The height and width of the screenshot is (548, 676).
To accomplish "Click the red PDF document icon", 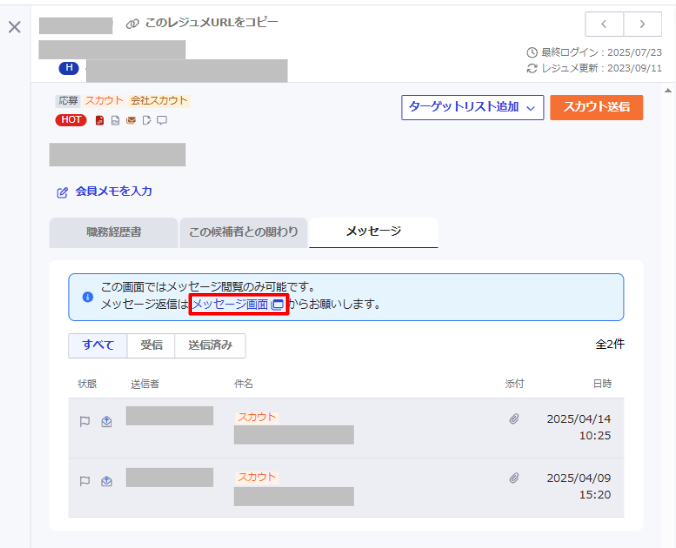I will (x=100, y=120).
